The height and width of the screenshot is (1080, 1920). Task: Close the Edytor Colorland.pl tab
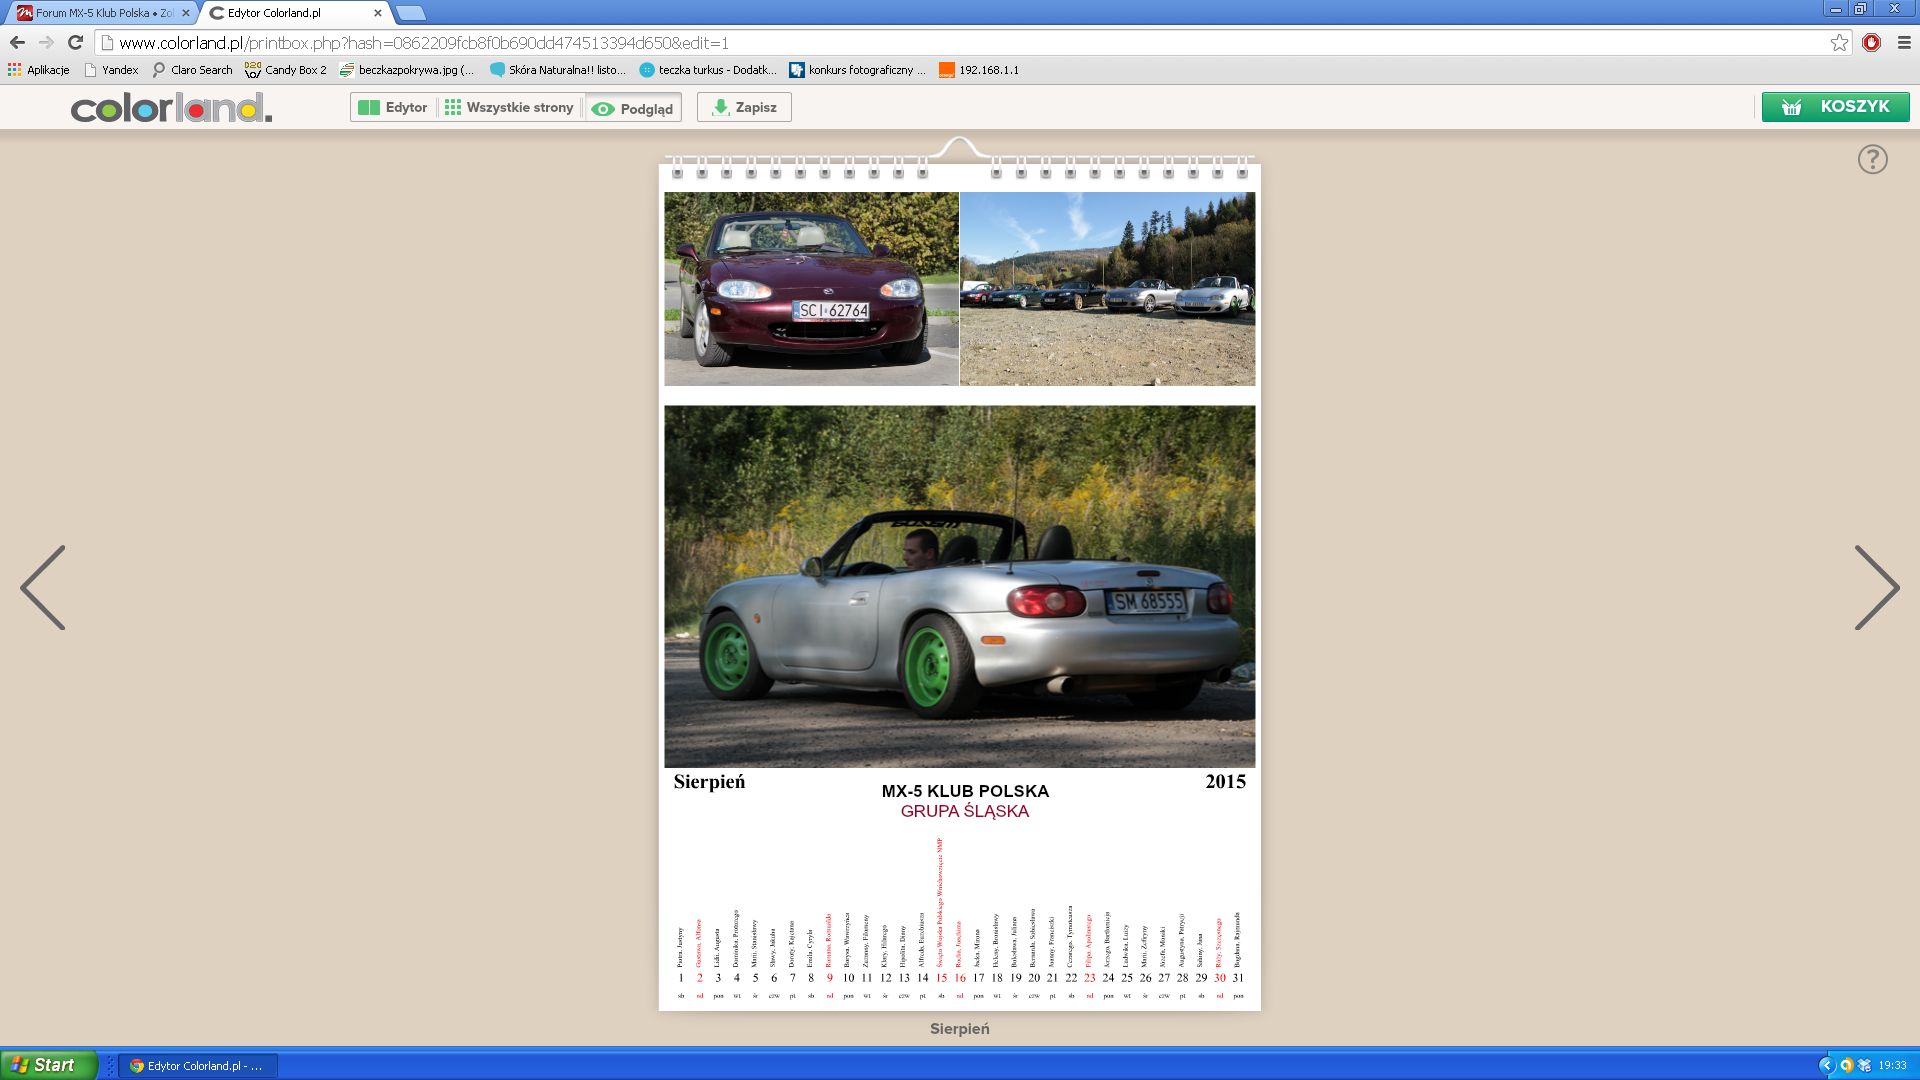point(377,13)
